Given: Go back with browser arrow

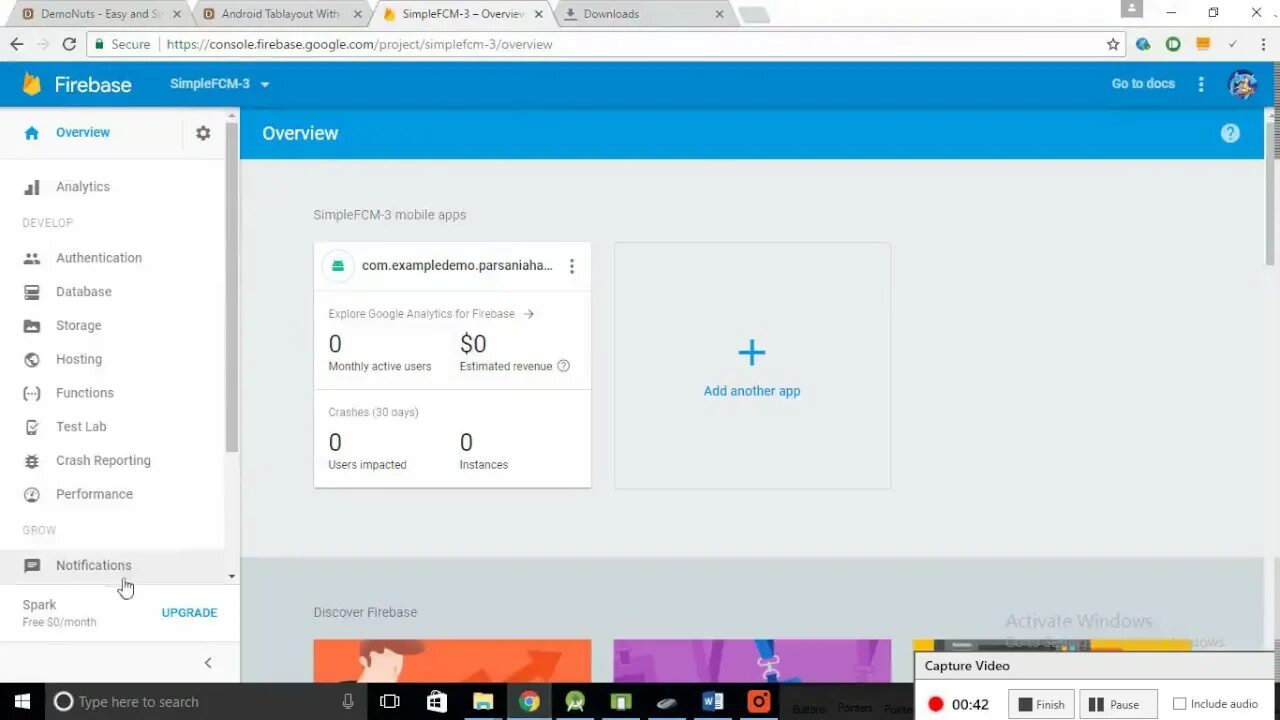Looking at the screenshot, I should coord(17,44).
